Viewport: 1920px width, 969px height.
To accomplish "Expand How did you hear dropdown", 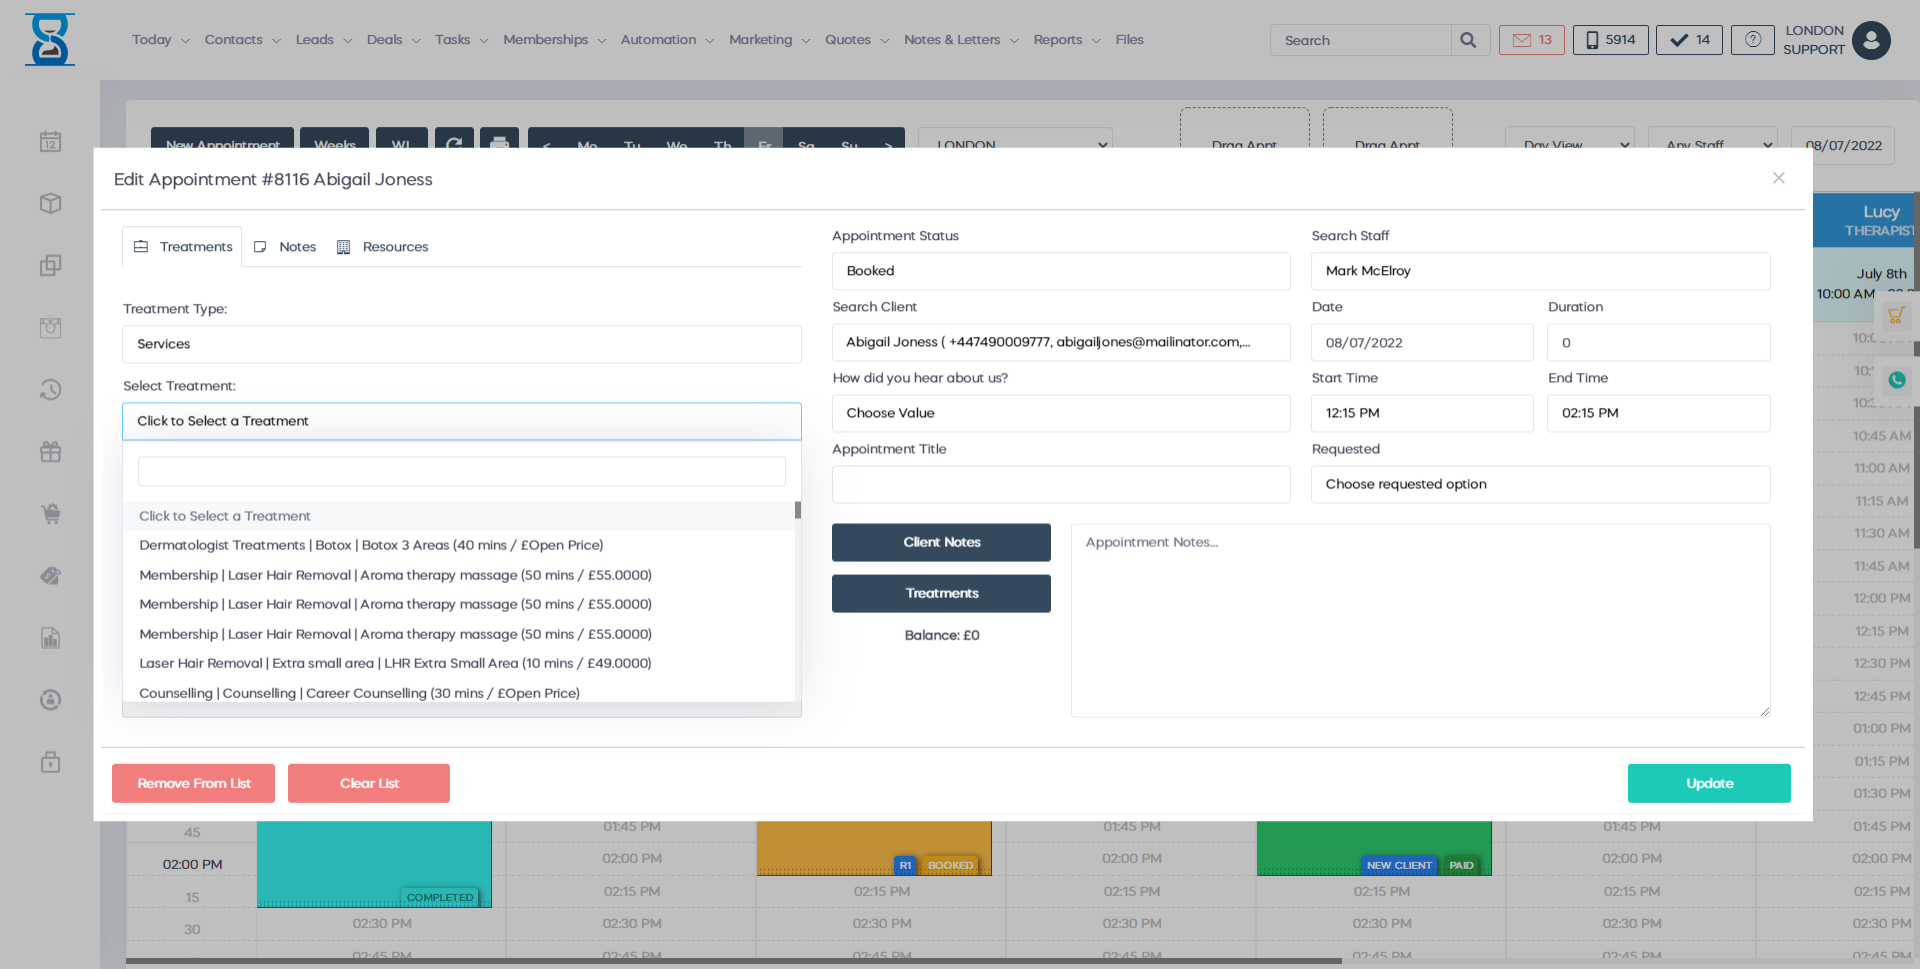I will (x=1060, y=413).
